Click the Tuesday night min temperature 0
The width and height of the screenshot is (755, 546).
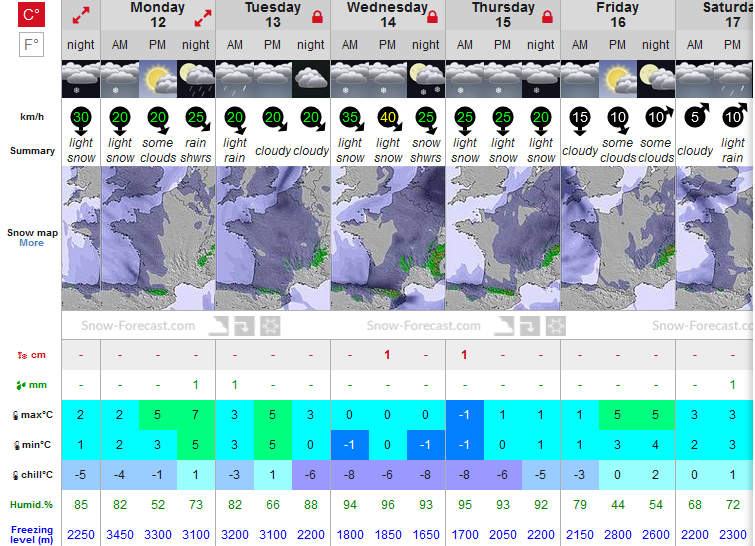[x=311, y=444]
